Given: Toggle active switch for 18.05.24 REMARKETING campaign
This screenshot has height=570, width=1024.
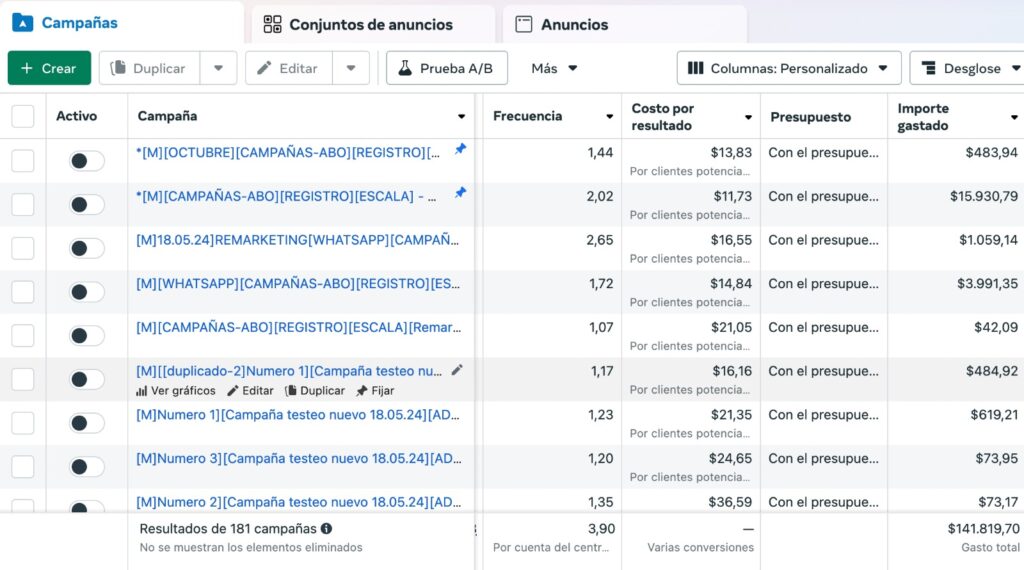Looking at the screenshot, I should point(87,248).
